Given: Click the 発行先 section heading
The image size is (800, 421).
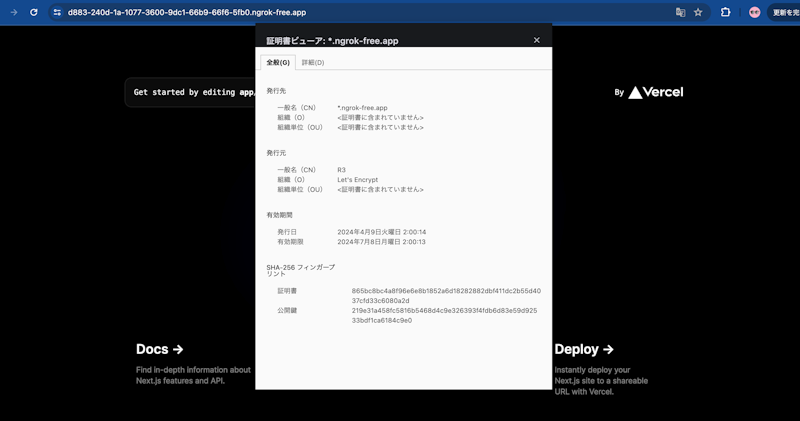Looking at the screenshot, I should [x=276, y=91].
